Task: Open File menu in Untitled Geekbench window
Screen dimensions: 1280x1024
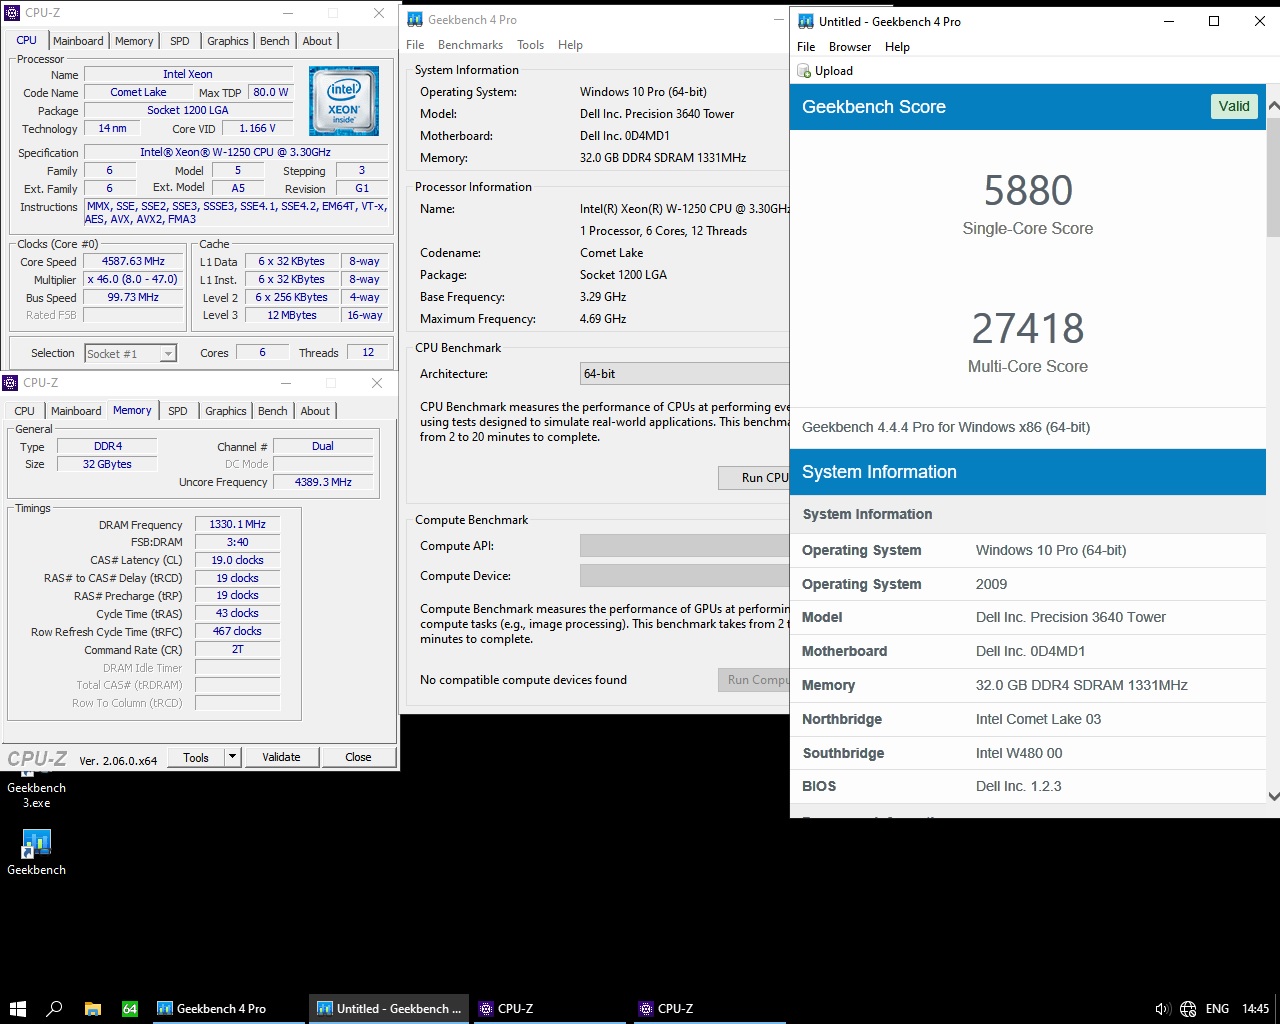Action: click(806, 47)
